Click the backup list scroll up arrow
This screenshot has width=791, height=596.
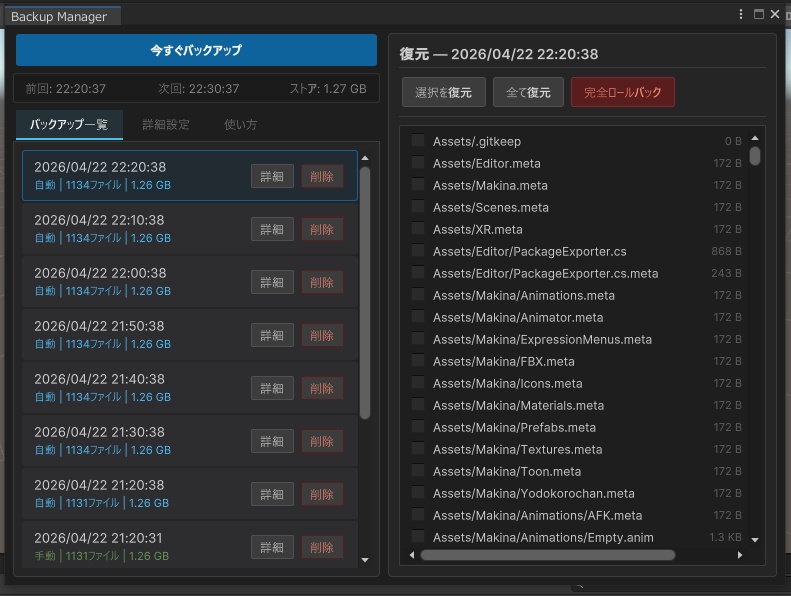tap(365, 158)
